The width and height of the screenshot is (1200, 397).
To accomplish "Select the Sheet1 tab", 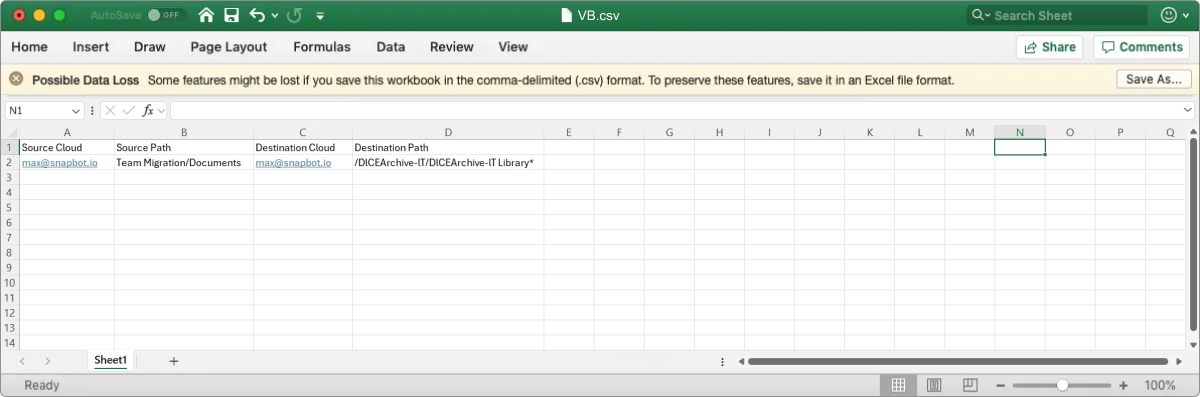I will (110, 360).
